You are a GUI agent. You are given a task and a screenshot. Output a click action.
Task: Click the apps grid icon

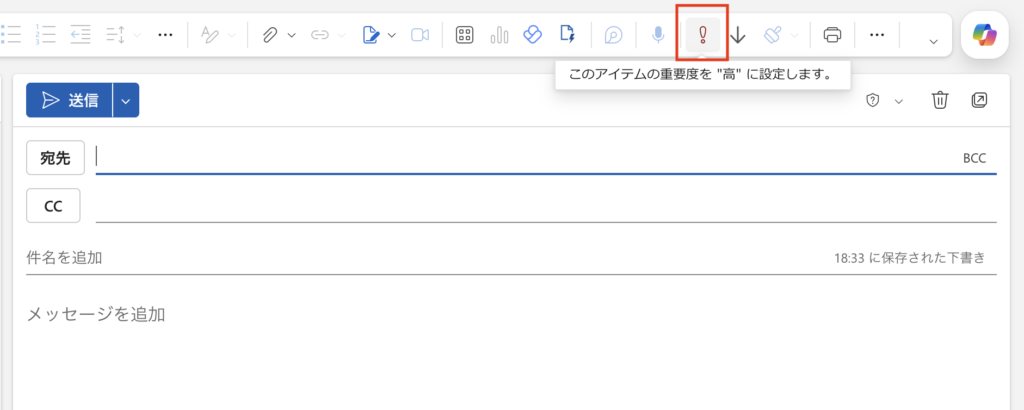click(464, 35)
